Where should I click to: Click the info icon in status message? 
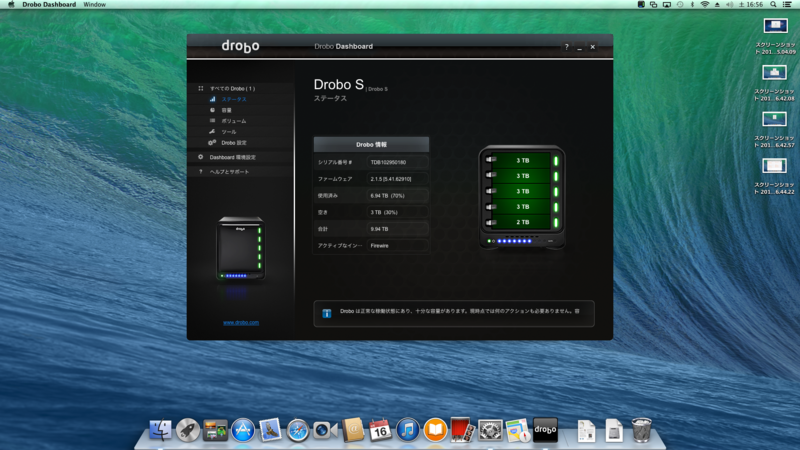(327, 313)
